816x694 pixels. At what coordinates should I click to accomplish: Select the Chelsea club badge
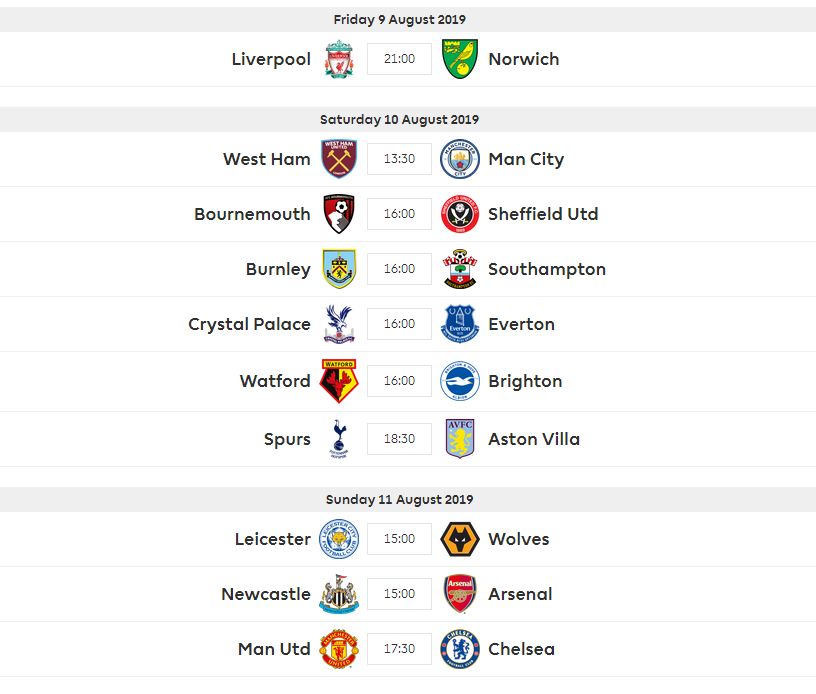[x=460, y=649]
